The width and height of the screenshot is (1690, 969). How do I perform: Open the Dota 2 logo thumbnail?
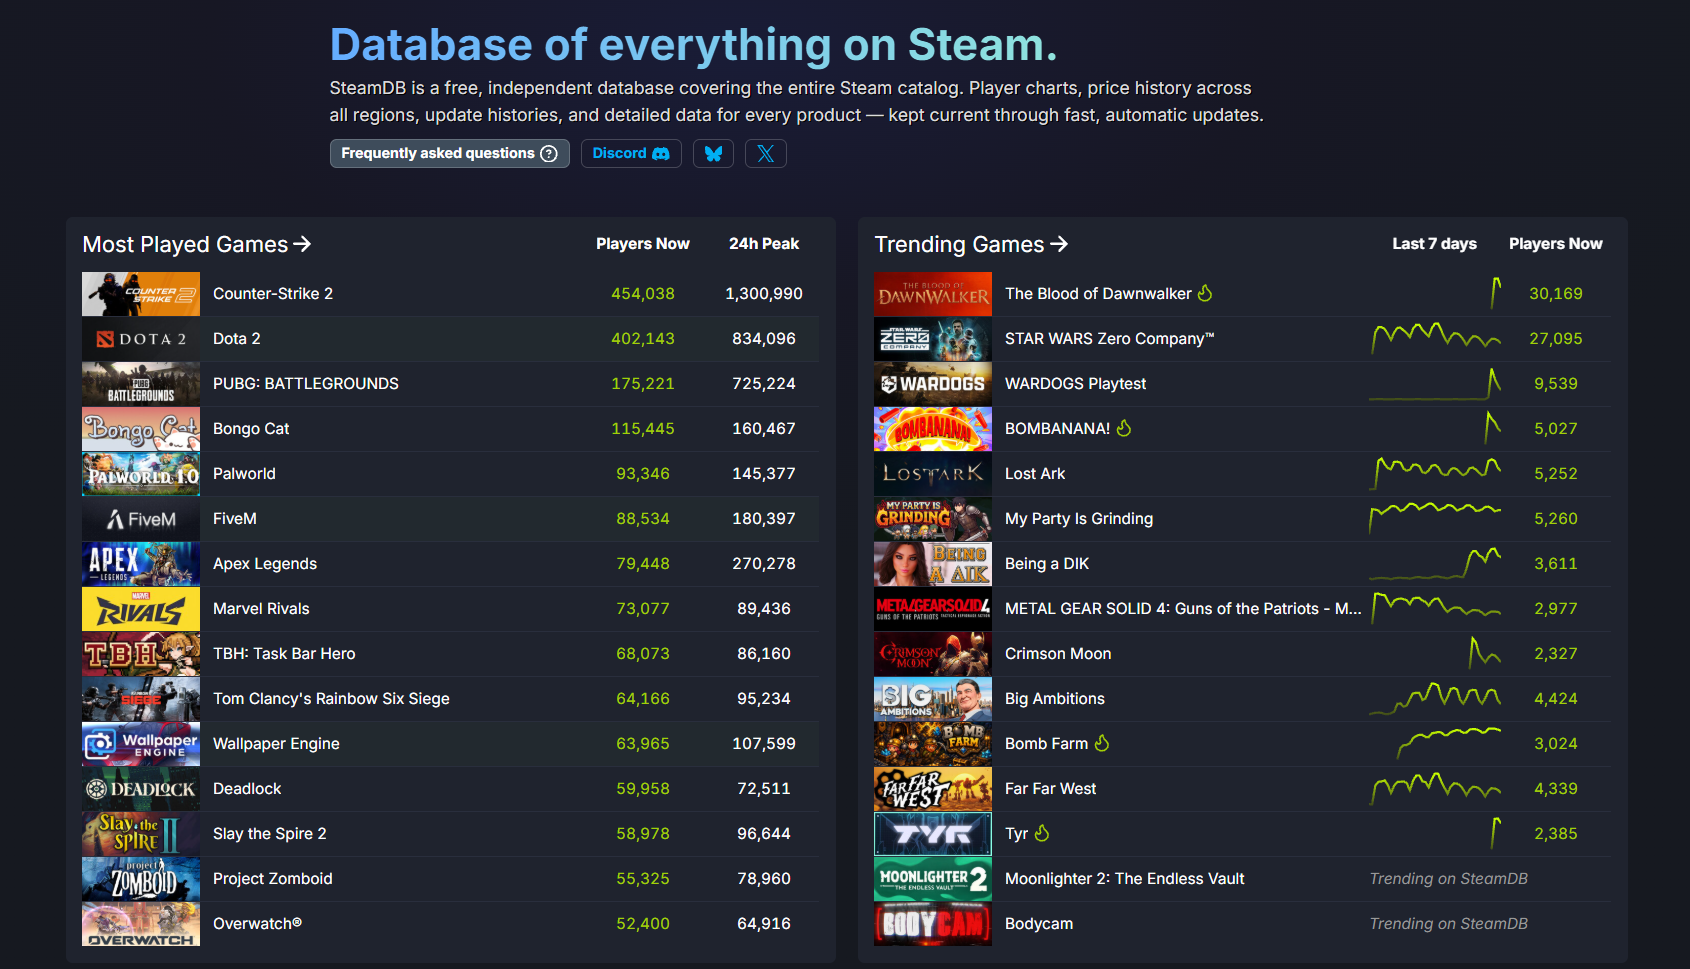[141, 339]
